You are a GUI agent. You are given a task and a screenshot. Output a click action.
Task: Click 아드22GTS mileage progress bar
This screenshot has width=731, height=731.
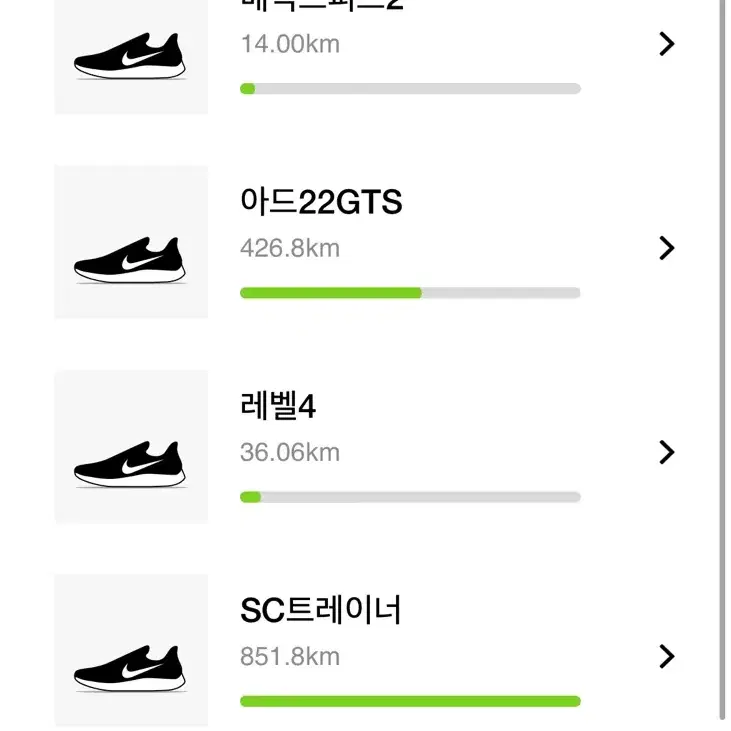pyautogui.click(x=410, y=293)
